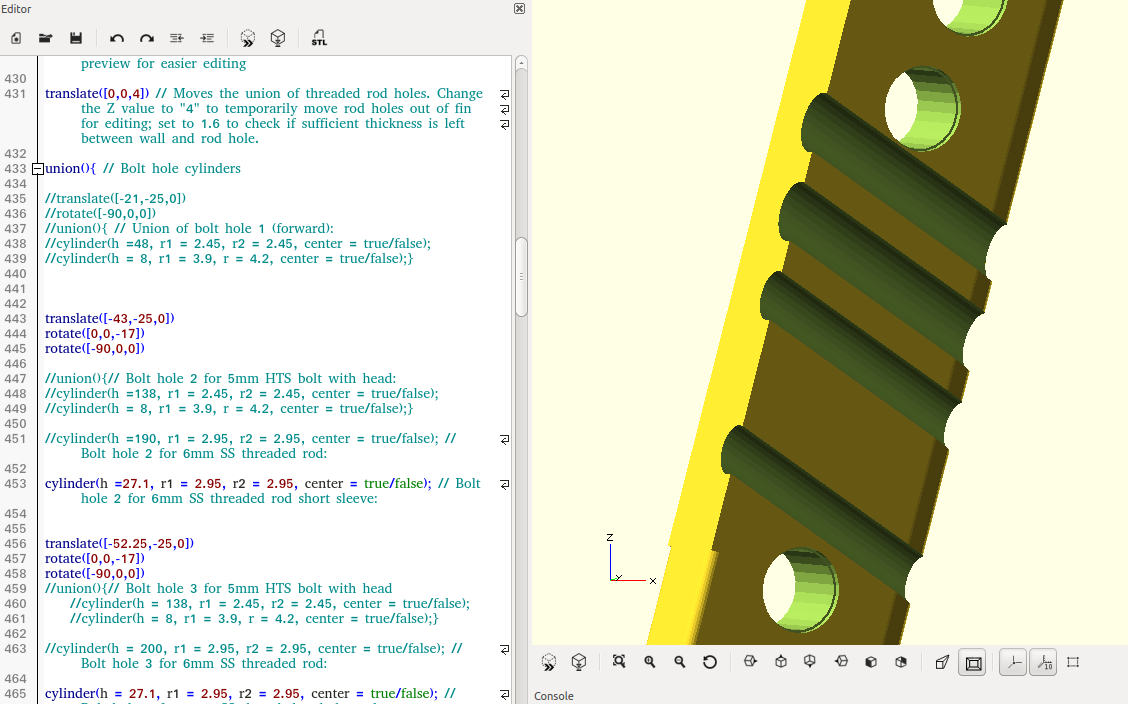
Task: Save the current SCAD file
Action: tap(75, 38)
